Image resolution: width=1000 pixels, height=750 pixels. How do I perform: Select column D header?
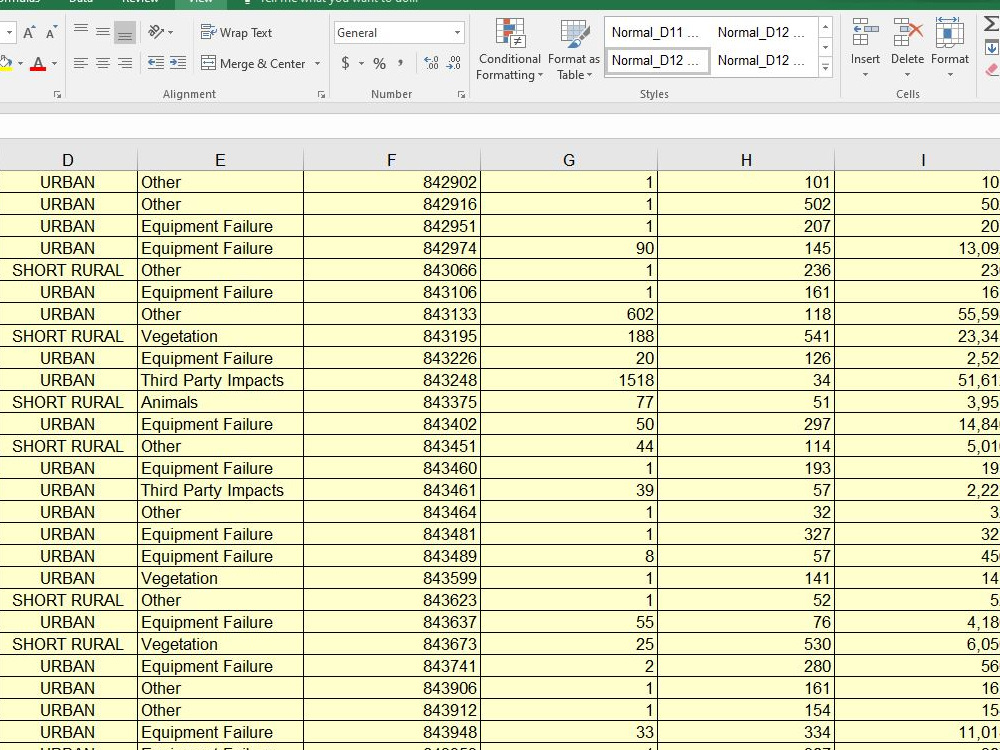coord(68,160)
